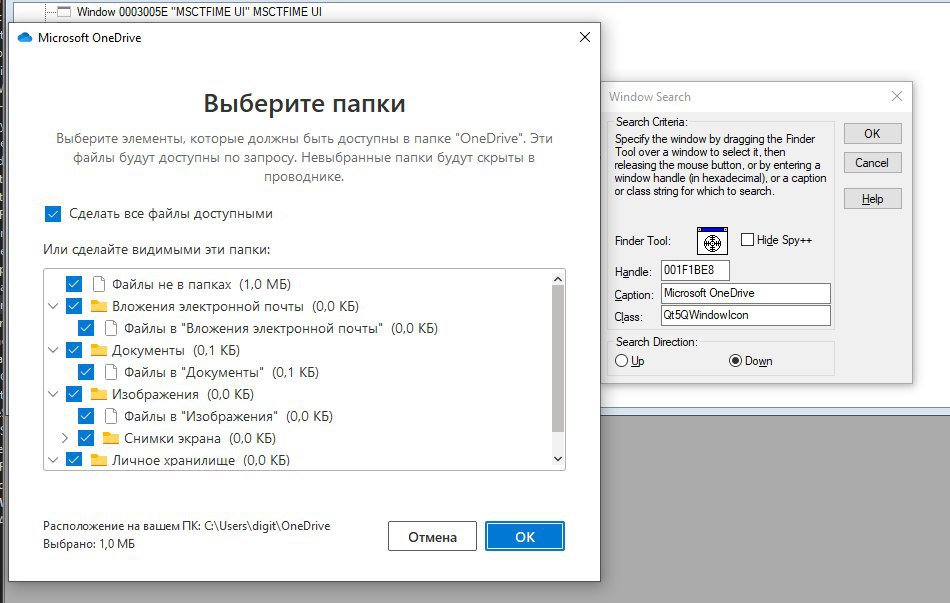
Task: Select the Down search direction radio button
Action: pyautogui.click(x=735, y=361)
